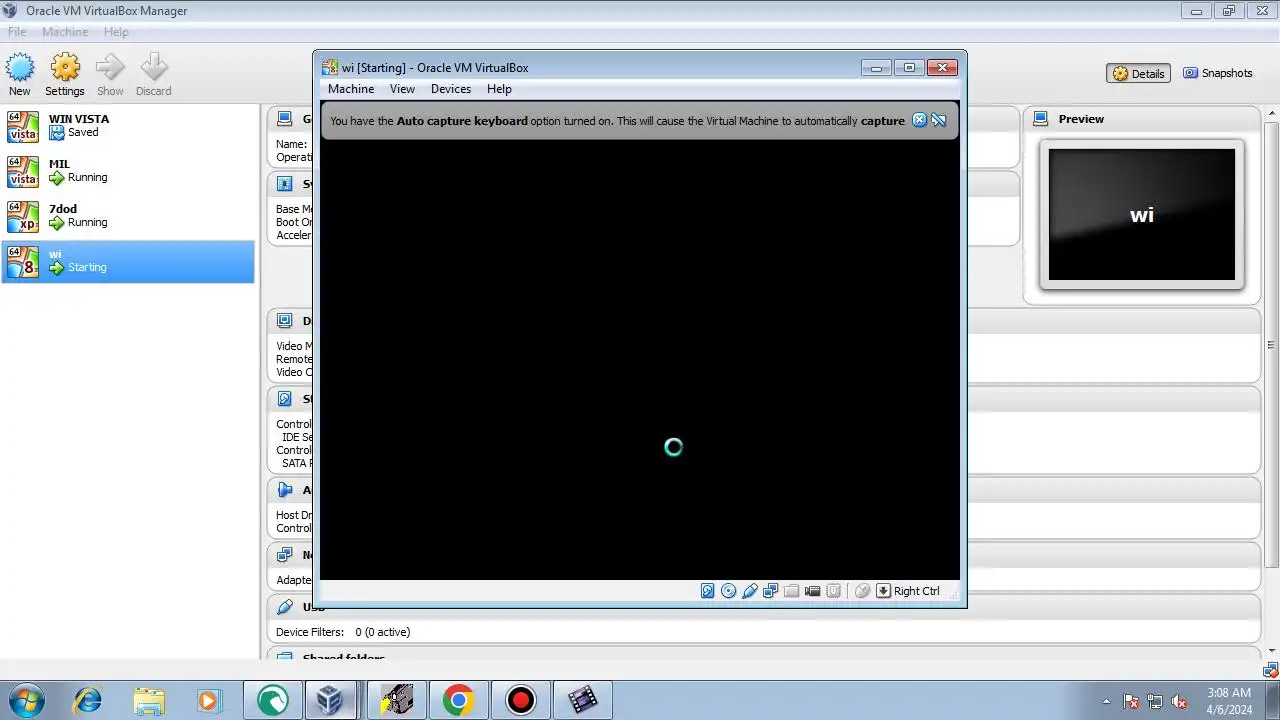Switch to Details view
The image size is (1280, 720).
coord(1138,73)
